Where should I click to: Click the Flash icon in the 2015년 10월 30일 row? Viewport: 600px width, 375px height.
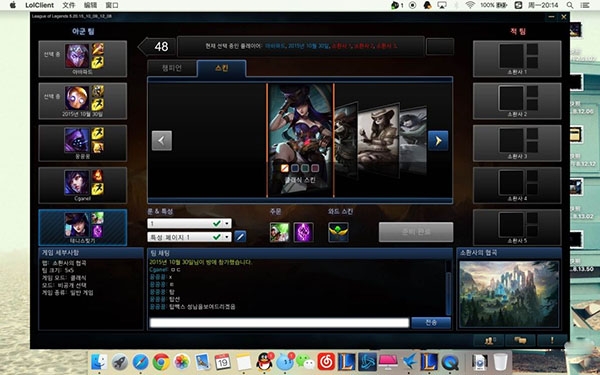point(98,104)
